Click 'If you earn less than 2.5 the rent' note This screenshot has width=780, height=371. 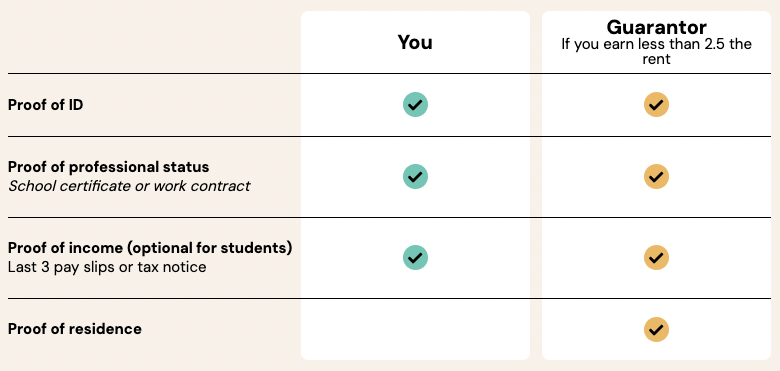pos(656,51)
